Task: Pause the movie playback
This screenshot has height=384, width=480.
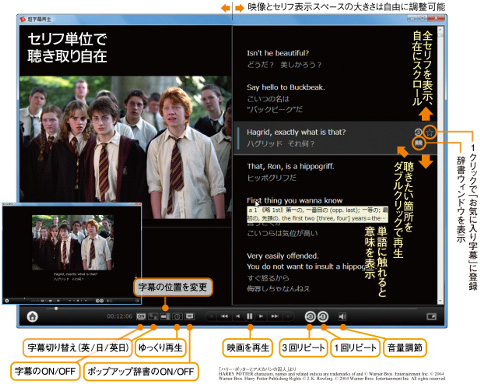Action: click(249, 316)
